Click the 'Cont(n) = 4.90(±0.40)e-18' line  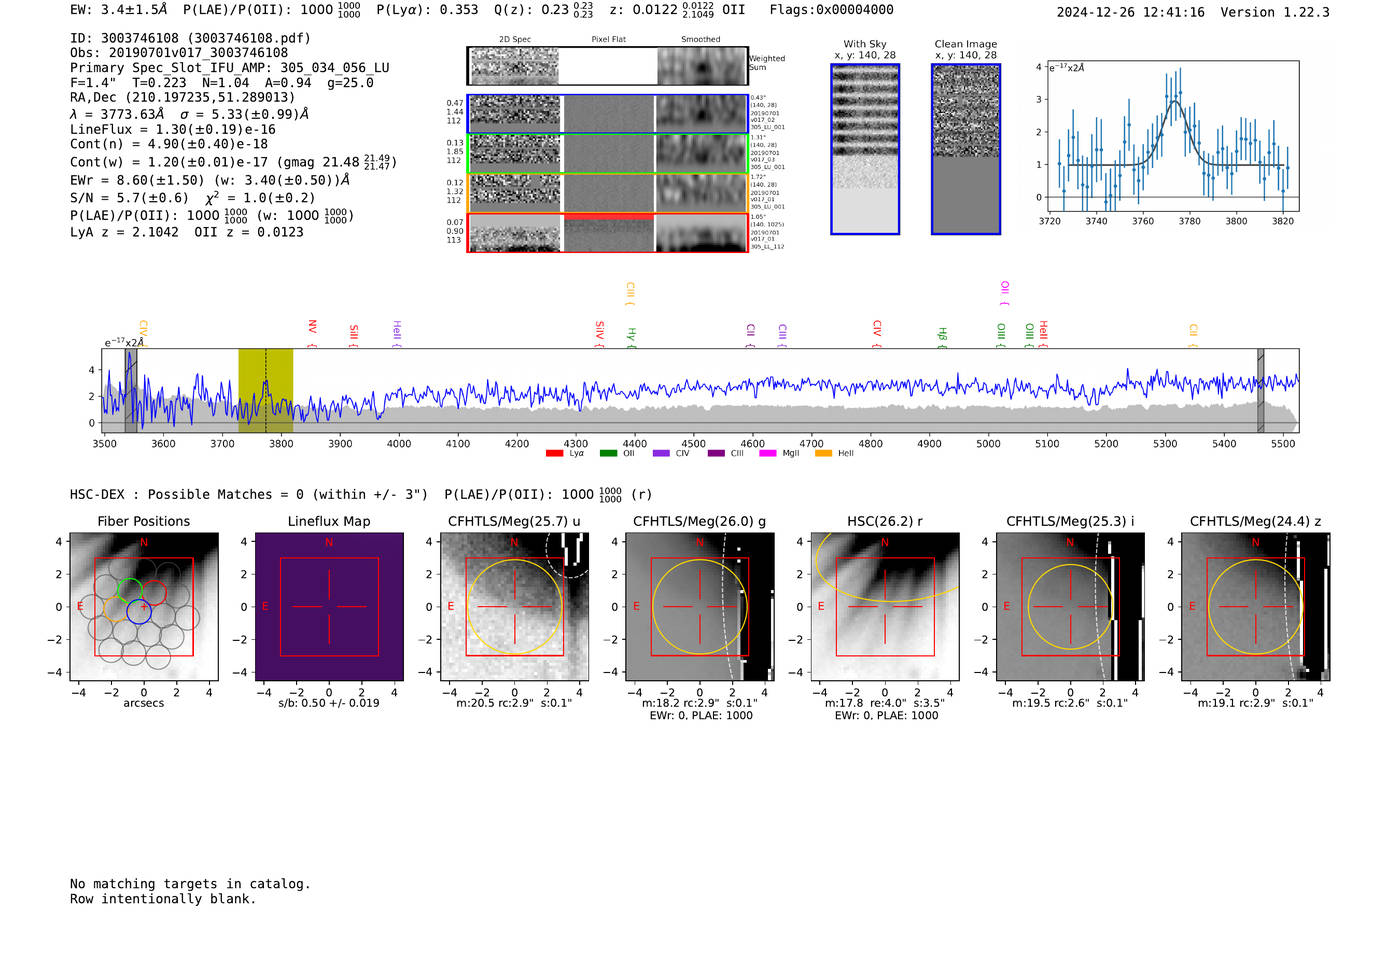pos(169,144)
